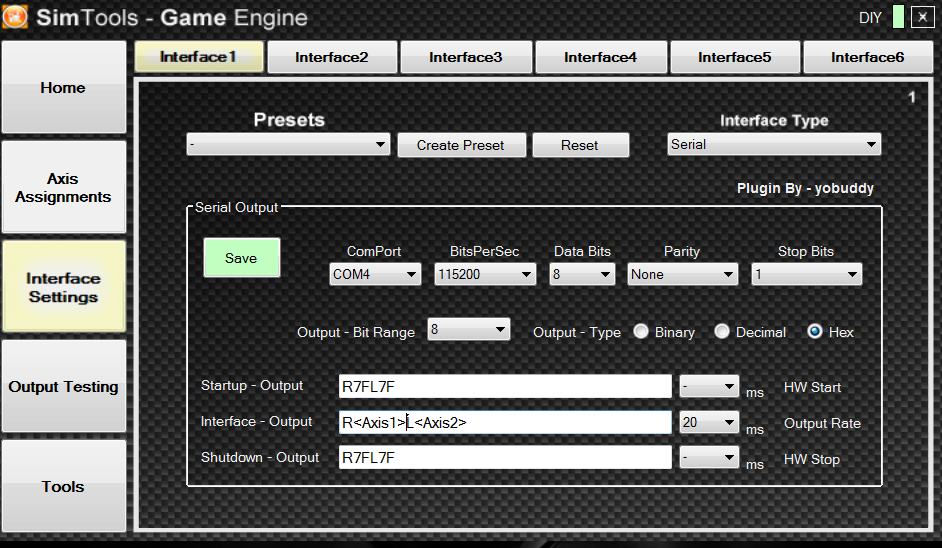Open the Stop Bits dropdown
Screen dimensions: 942x548
(806, 274)
